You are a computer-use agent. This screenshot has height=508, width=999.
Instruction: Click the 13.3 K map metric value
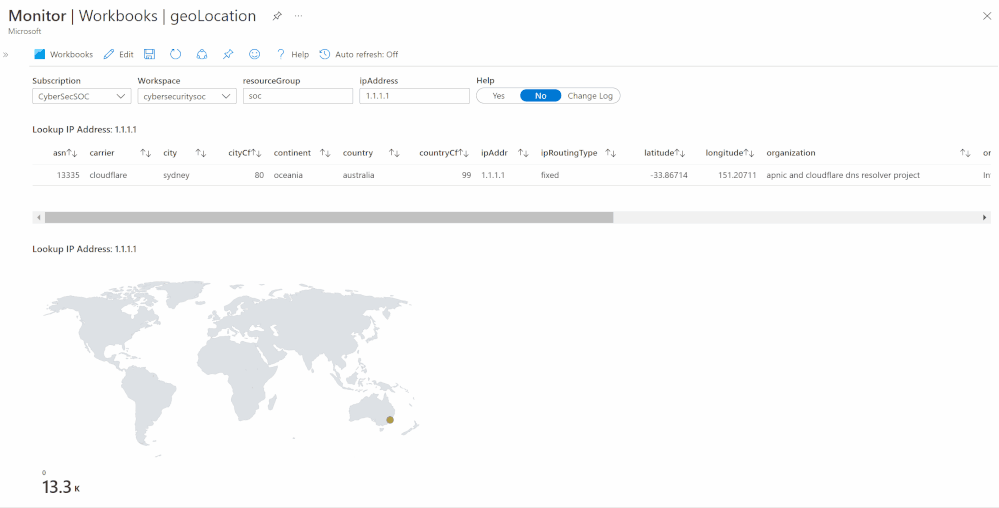tap(61, 488)
